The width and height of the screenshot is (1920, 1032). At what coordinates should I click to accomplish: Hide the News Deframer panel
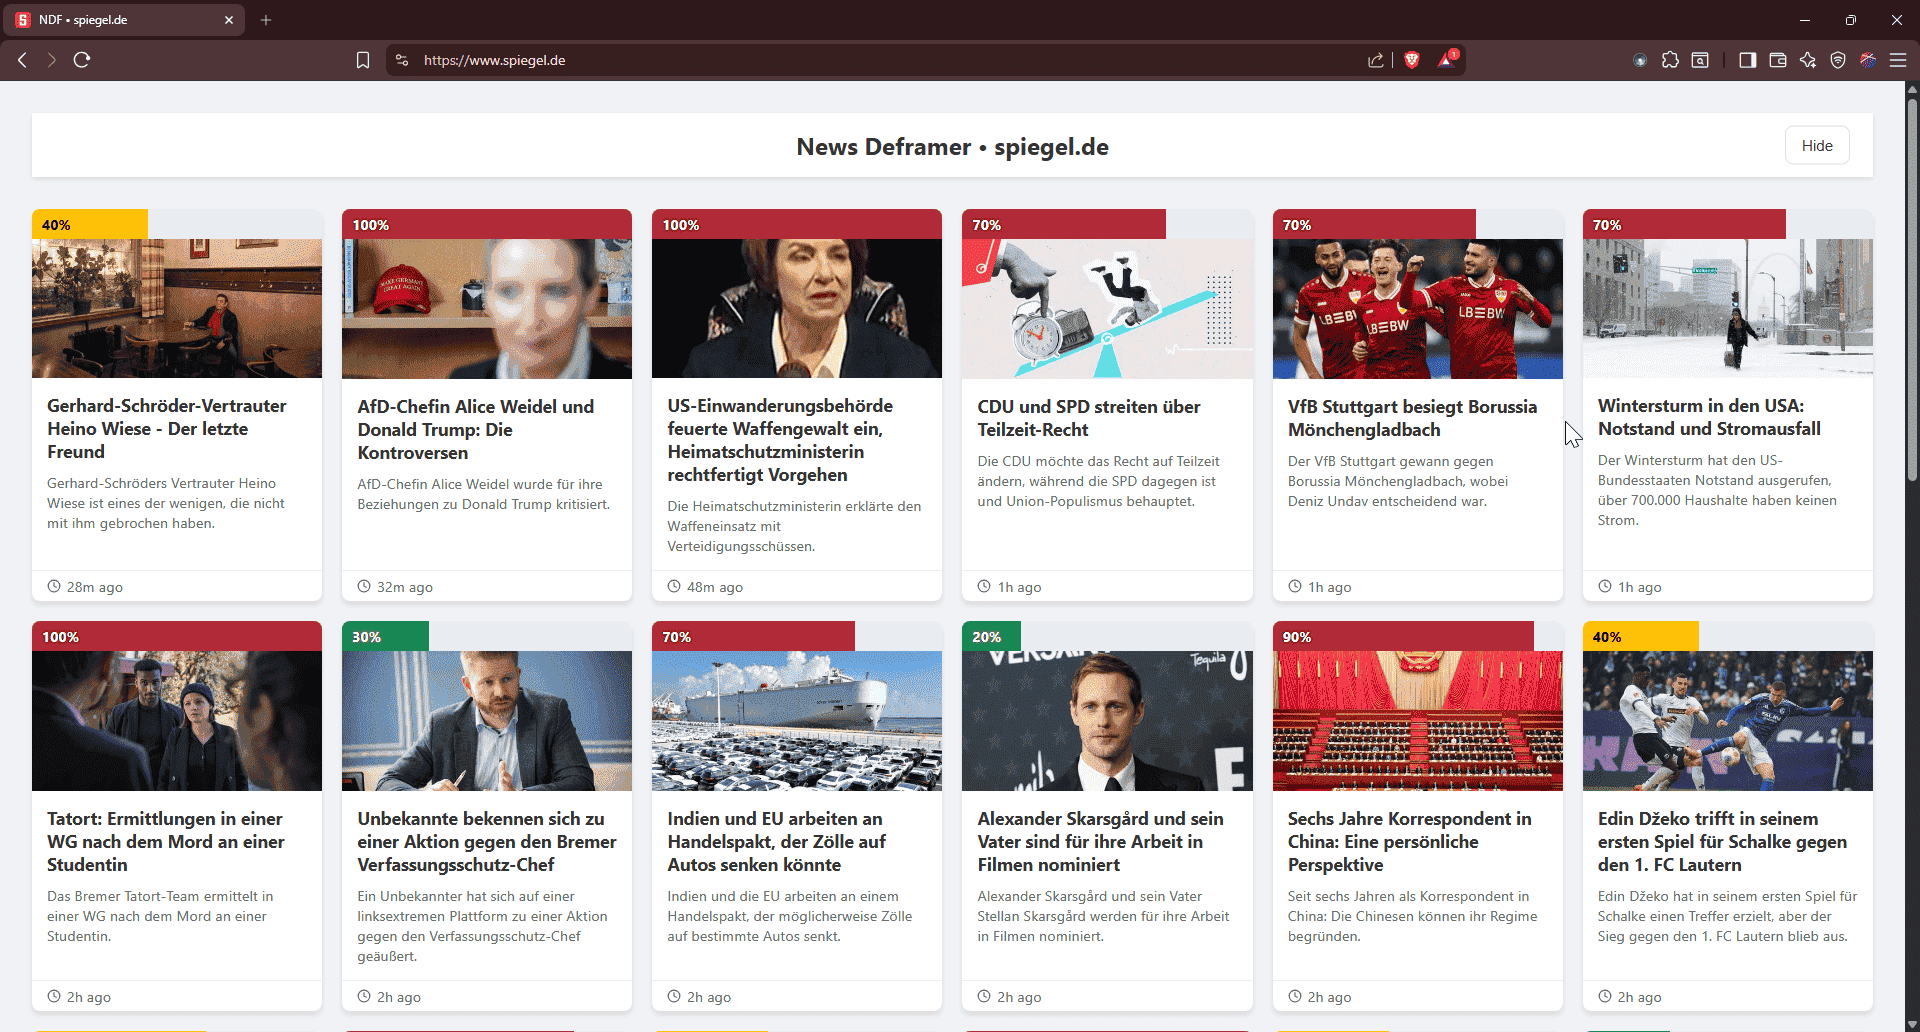tap(1816, 146)
